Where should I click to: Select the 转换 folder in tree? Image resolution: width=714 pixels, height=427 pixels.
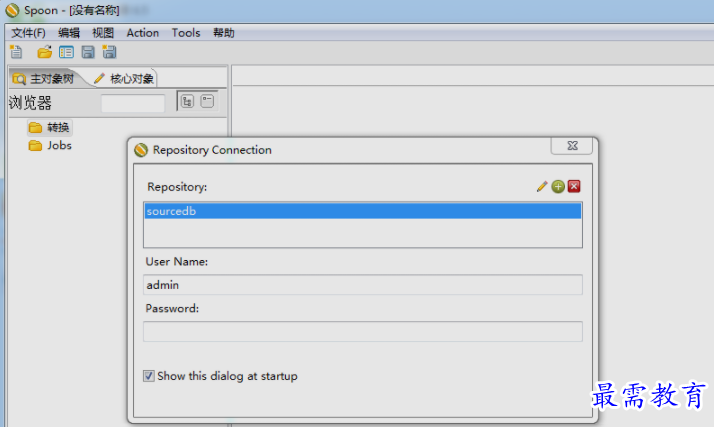(49, 127)
